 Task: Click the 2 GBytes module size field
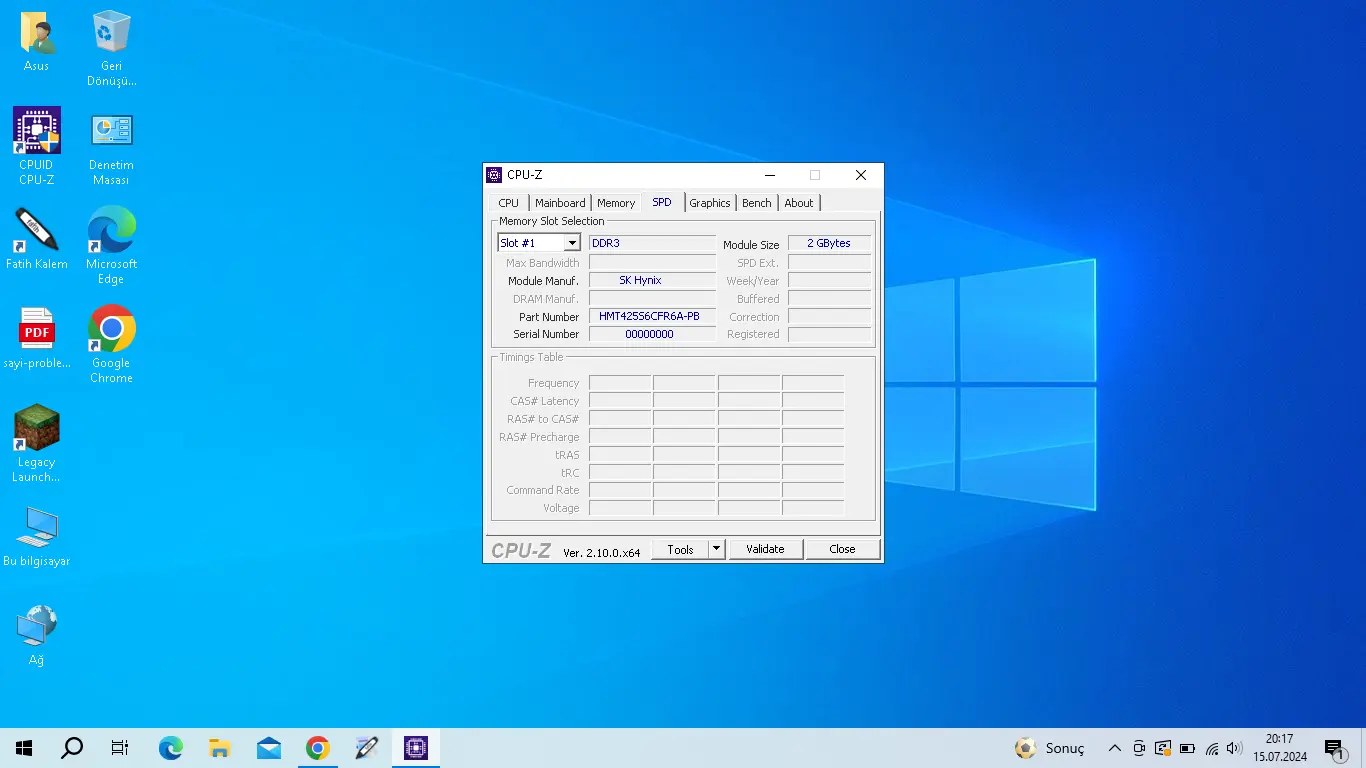pyautogui.click(x=829, y=243)
